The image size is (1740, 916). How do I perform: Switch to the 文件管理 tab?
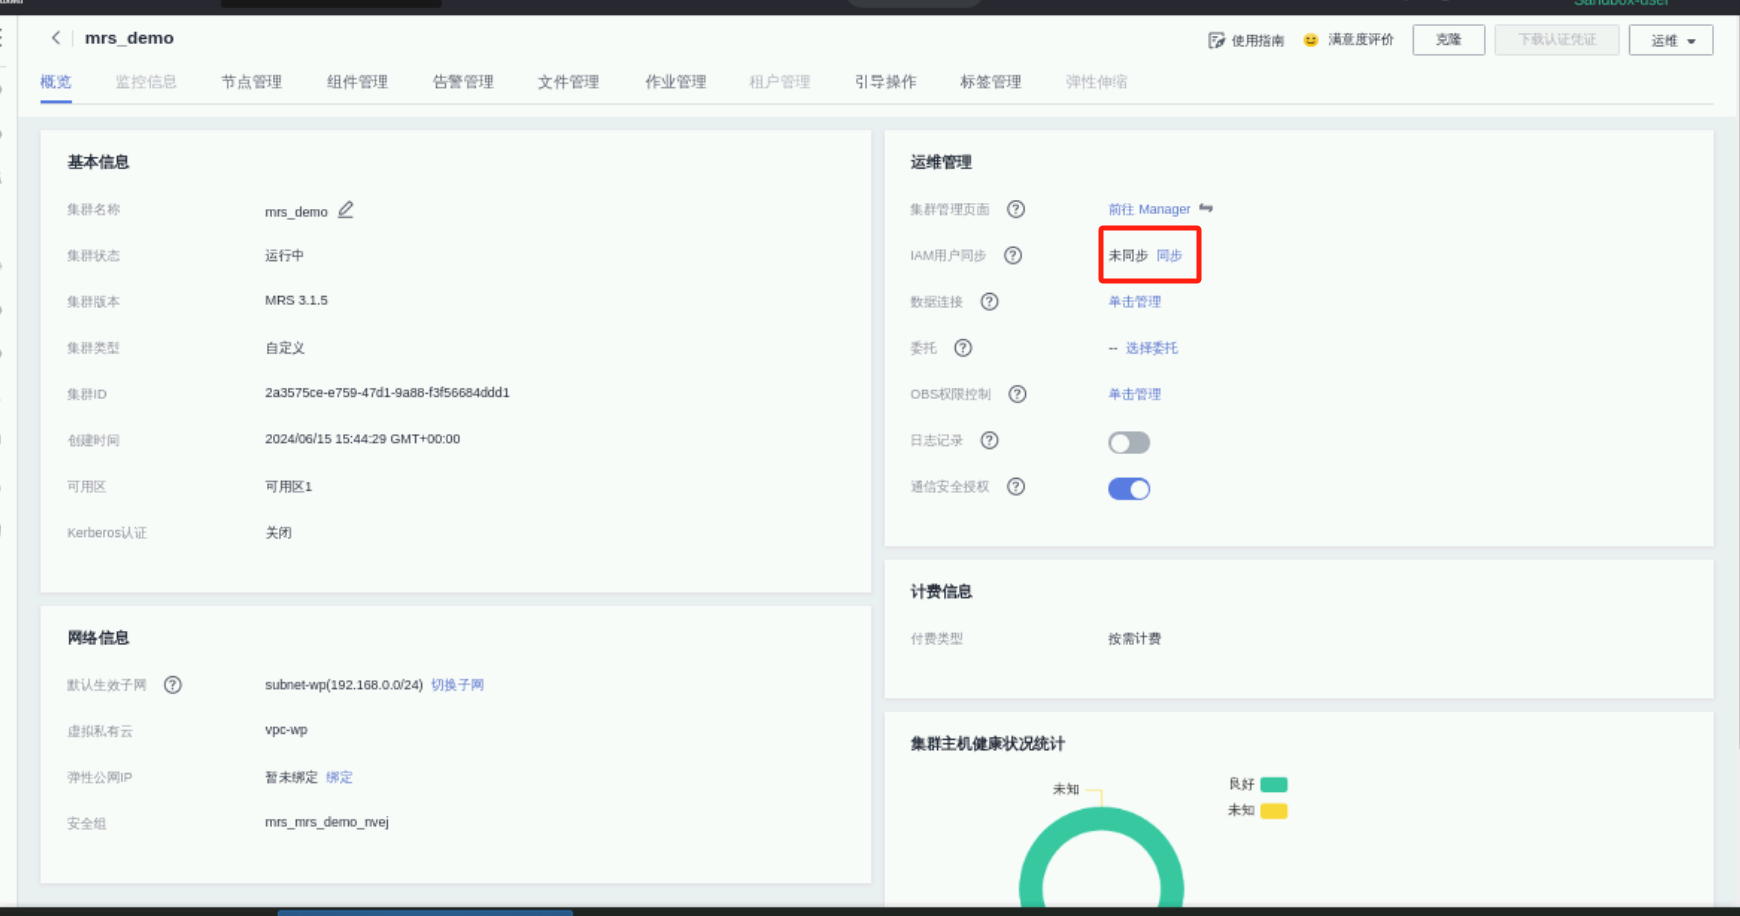click(x=568, y=82)
